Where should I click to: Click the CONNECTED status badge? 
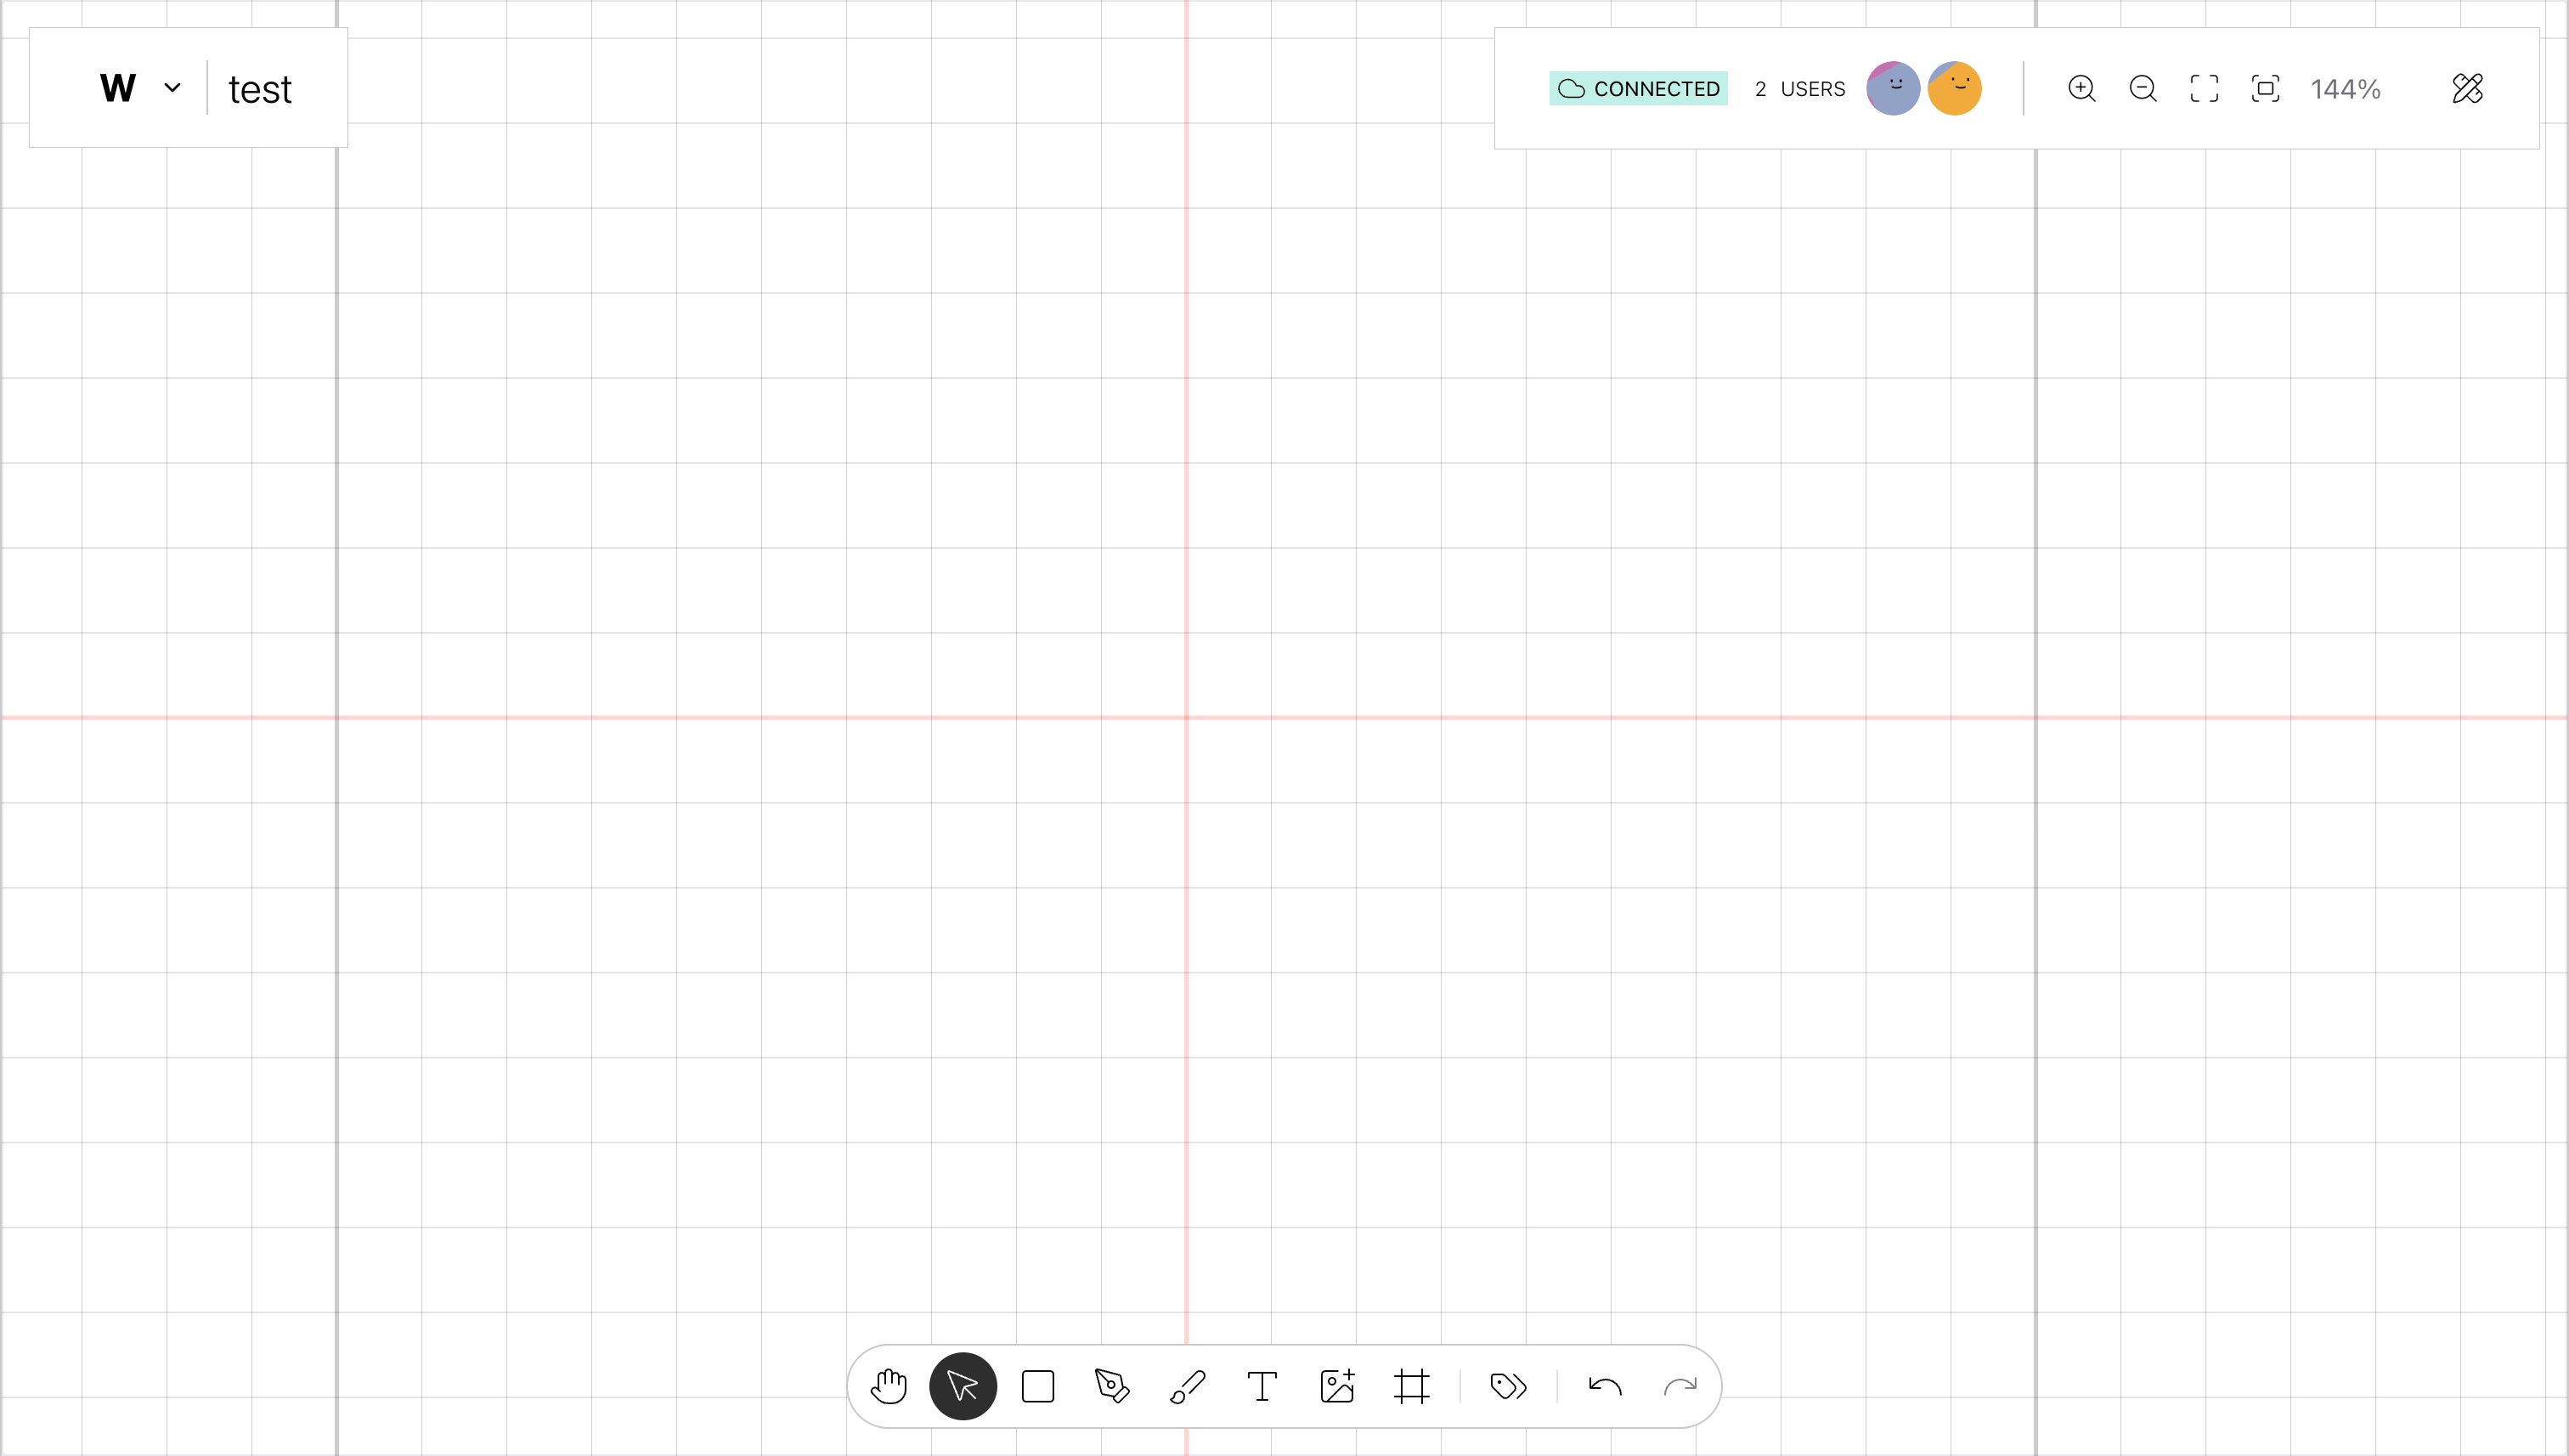(1639, 89)
